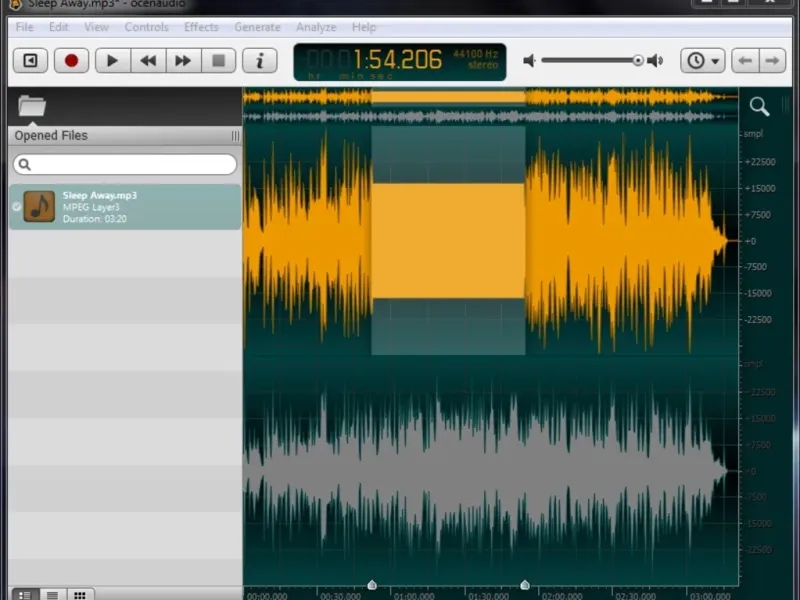Viewport: 800px width, 600px height.
Task: Open the file information (i) button
Action: pos(260,61)
